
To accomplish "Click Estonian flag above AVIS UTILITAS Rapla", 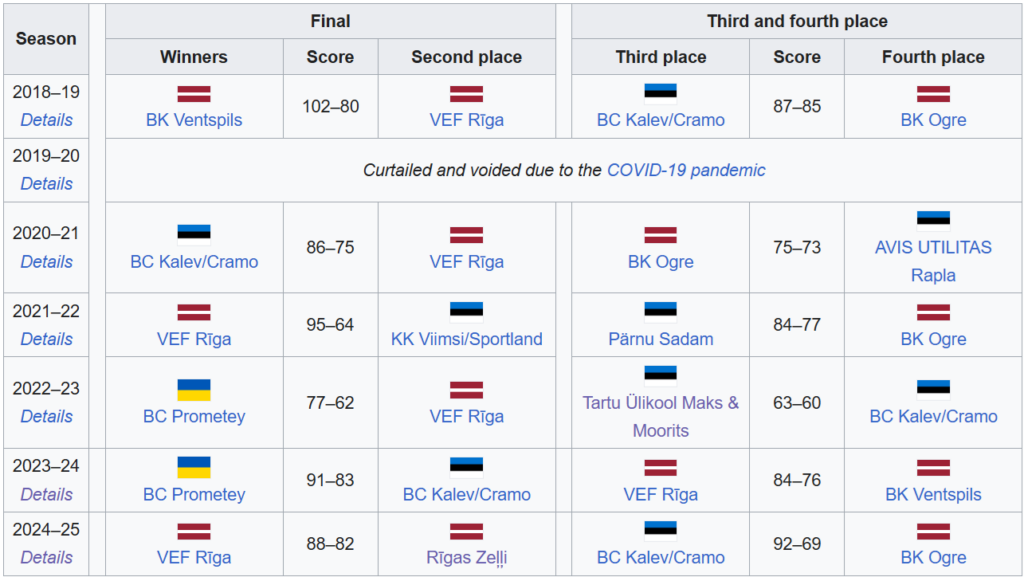I will [933, 220].
